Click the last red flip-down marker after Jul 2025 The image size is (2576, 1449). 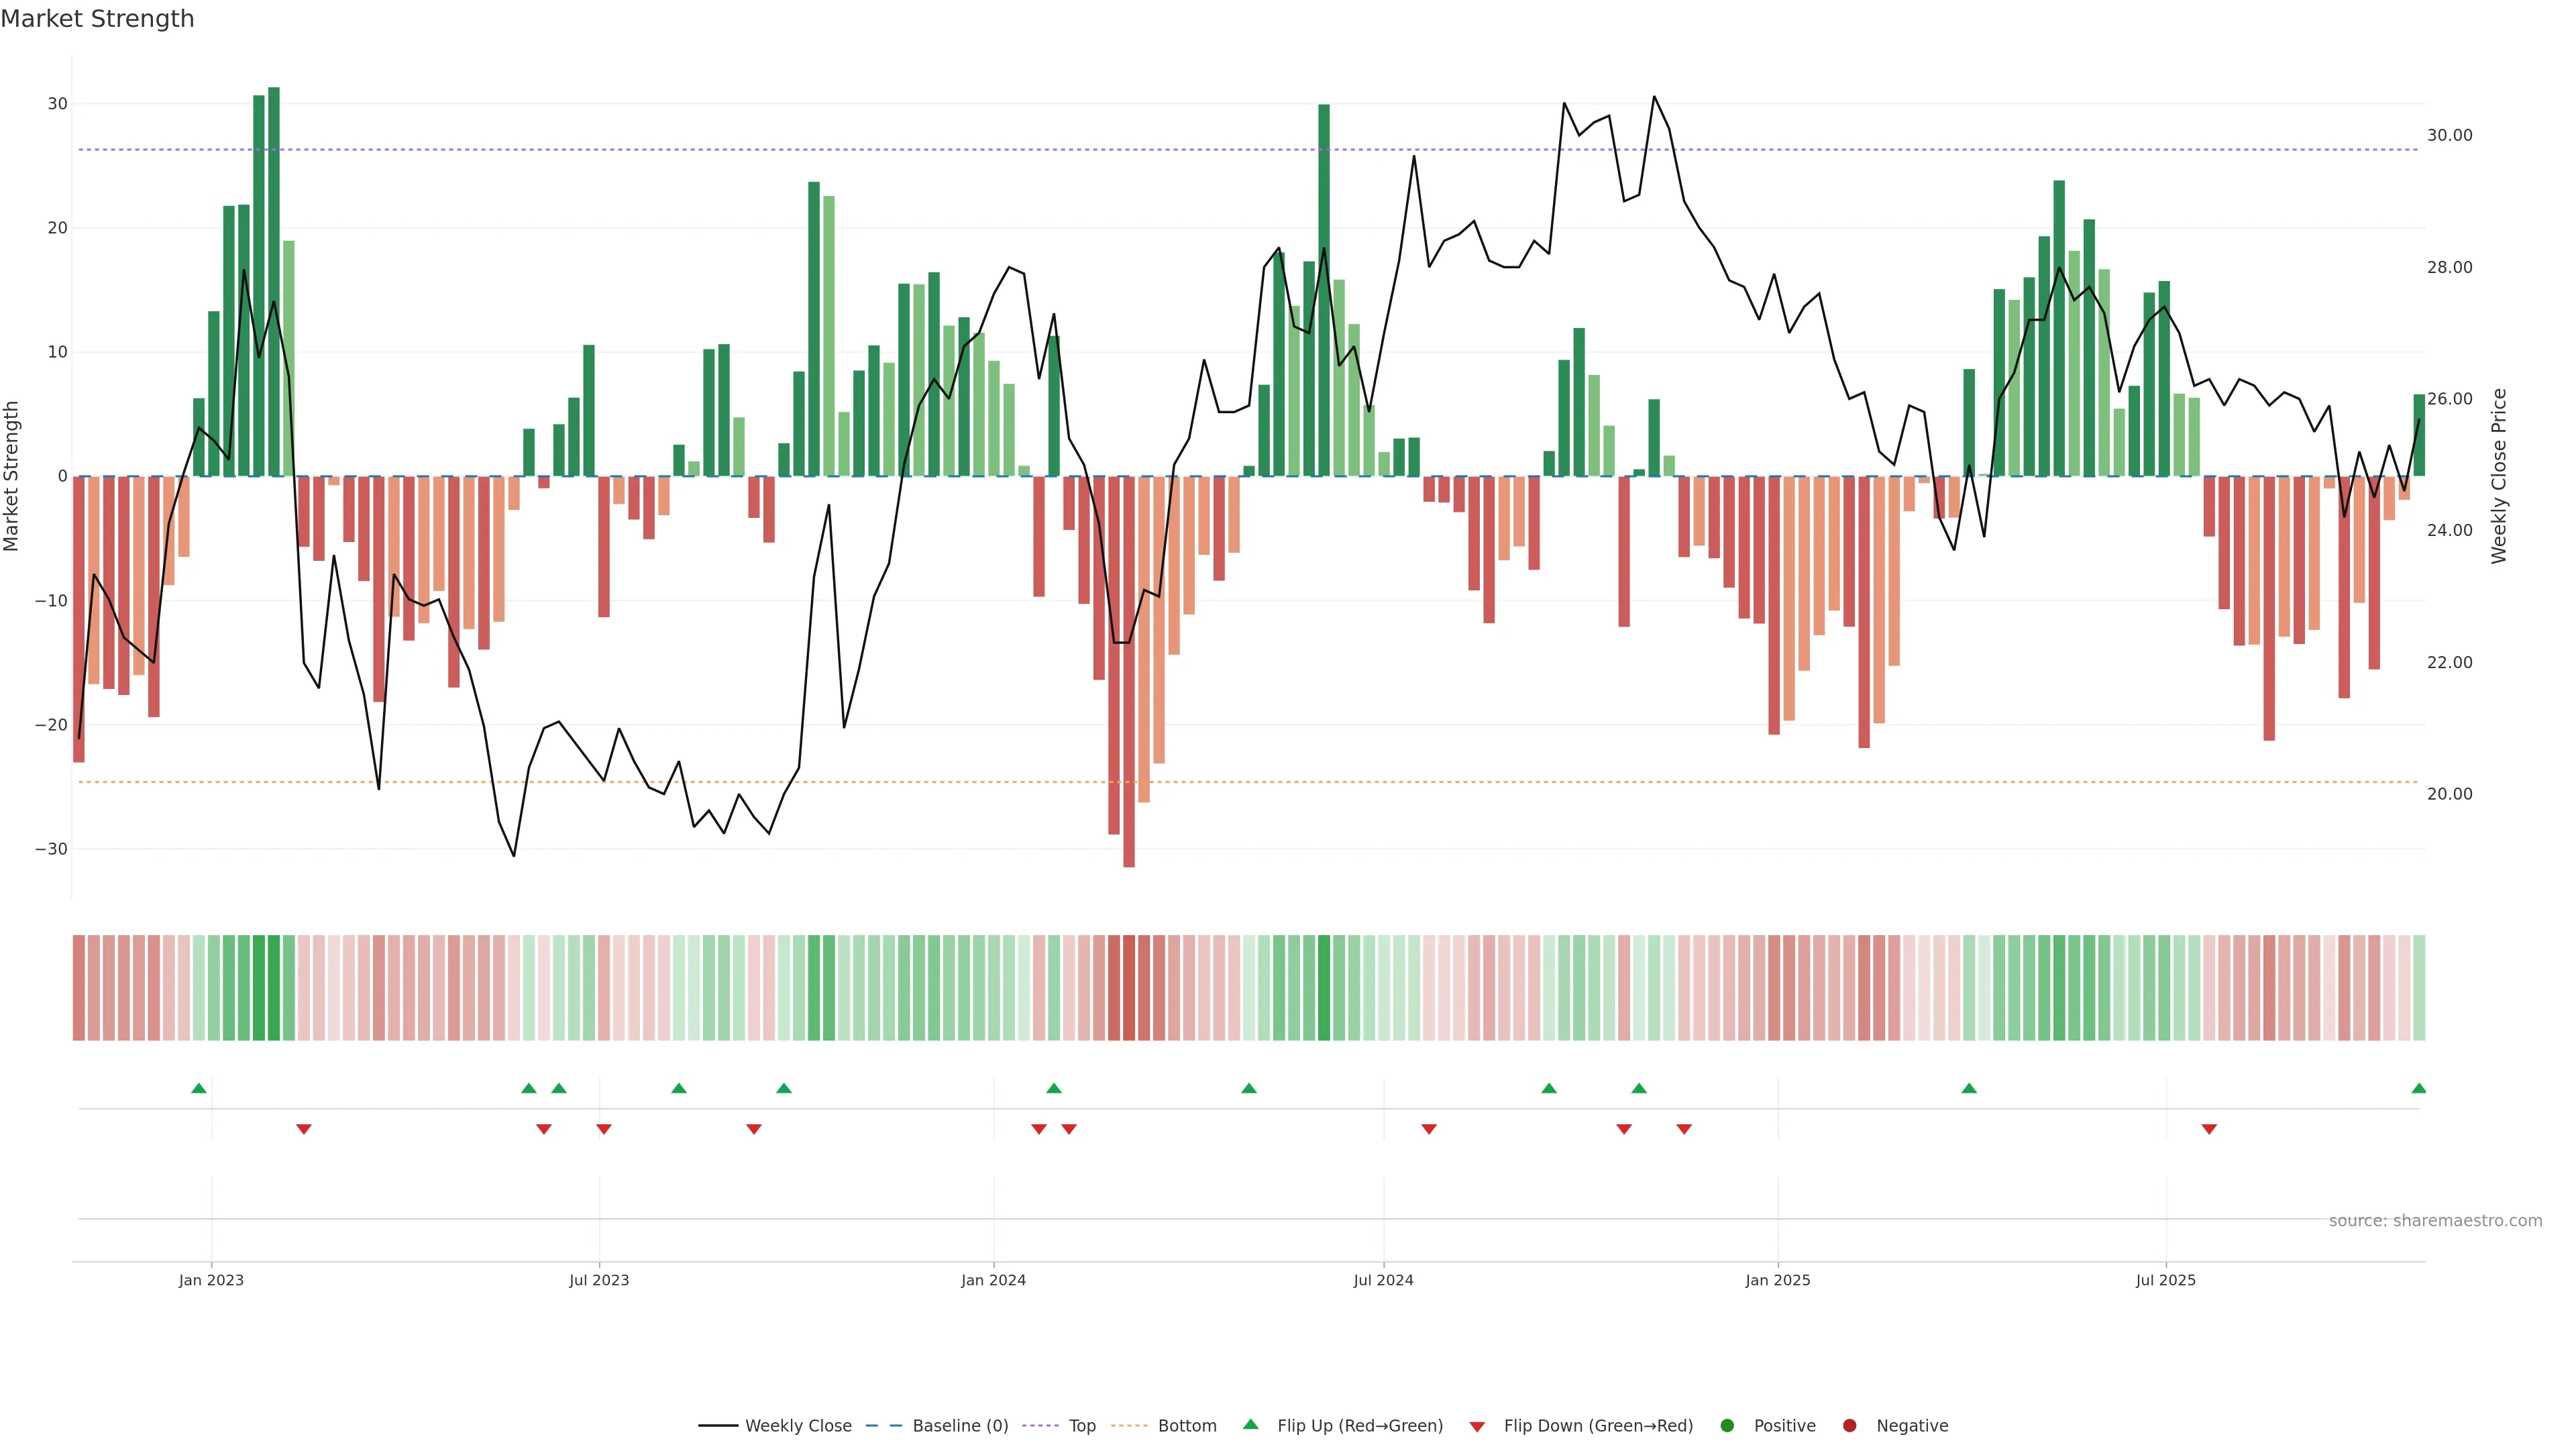tap(2209, 1129)
